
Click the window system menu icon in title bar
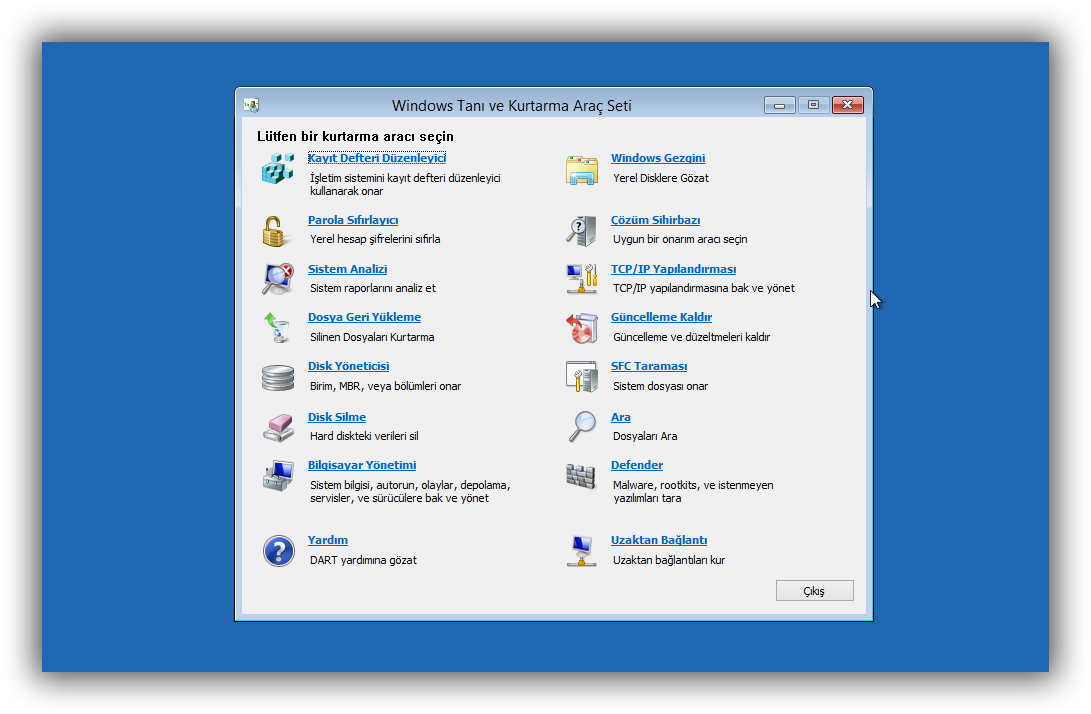(x=251, y=105)
